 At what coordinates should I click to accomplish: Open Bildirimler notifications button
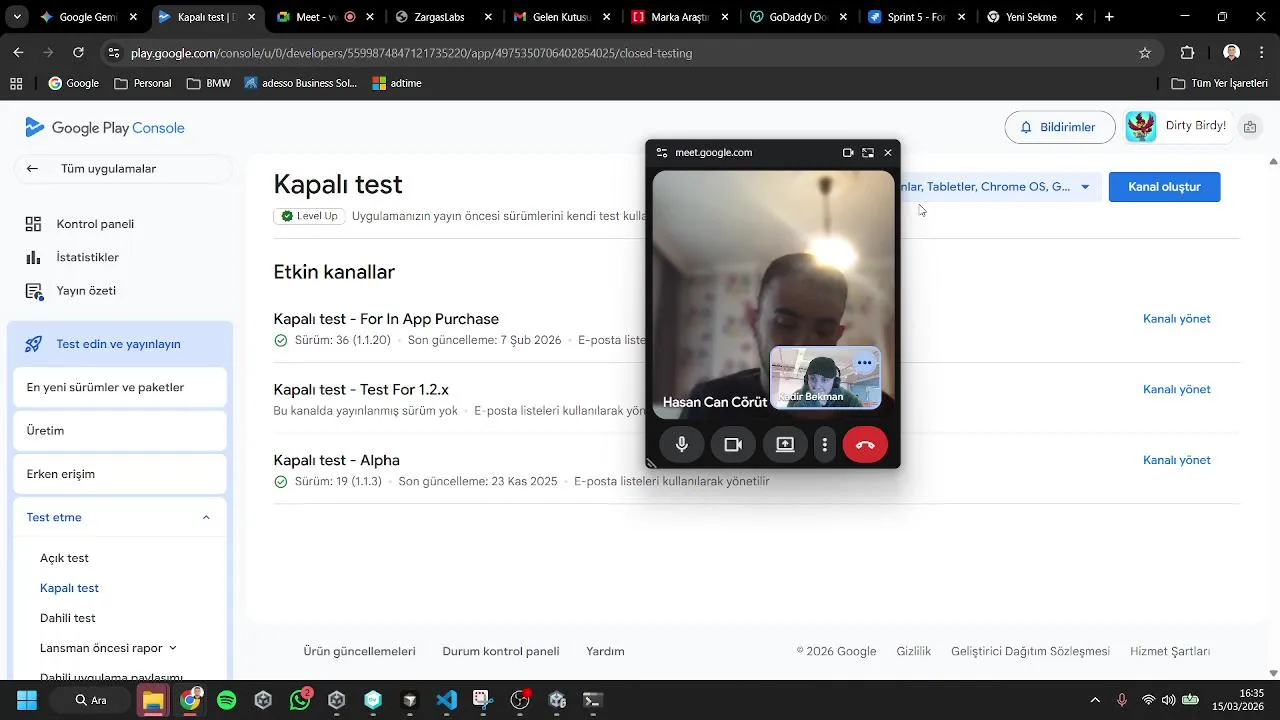1059,127
